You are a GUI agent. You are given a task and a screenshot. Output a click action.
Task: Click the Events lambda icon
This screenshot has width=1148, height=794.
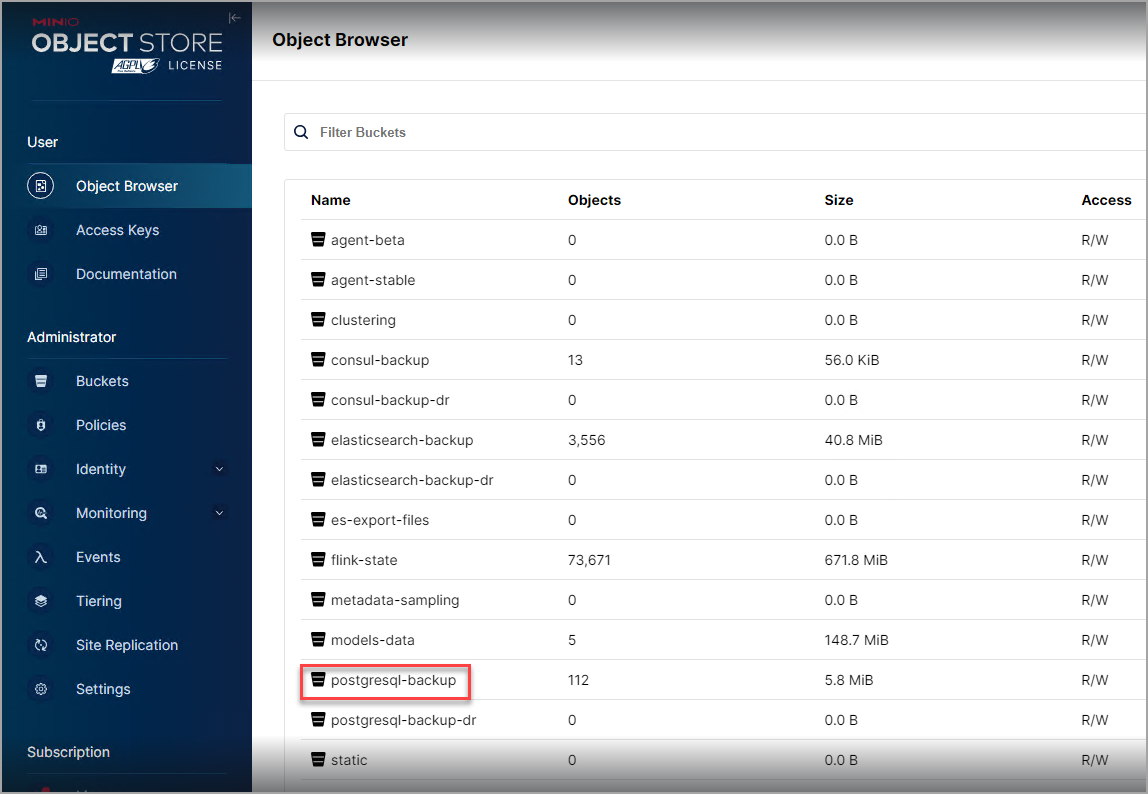[x=41, y=557]
